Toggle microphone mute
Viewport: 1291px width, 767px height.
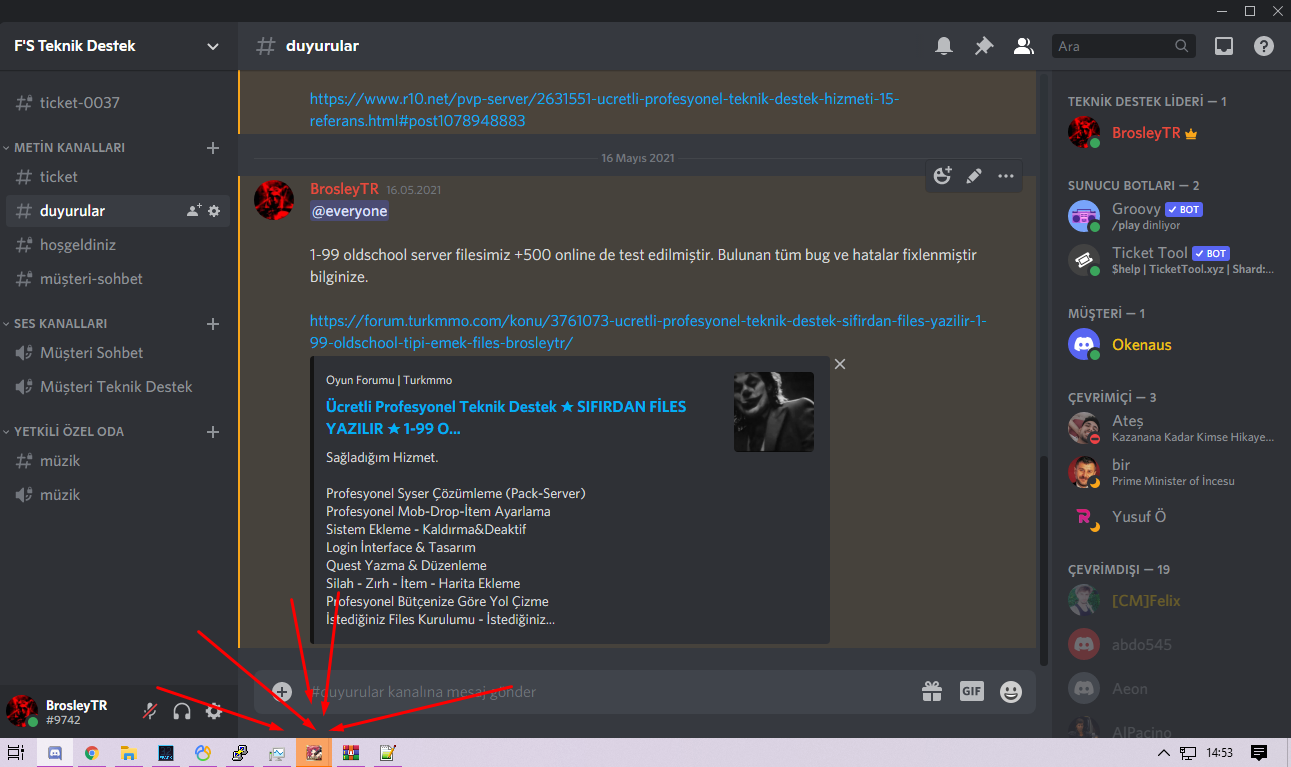point(150,712)
